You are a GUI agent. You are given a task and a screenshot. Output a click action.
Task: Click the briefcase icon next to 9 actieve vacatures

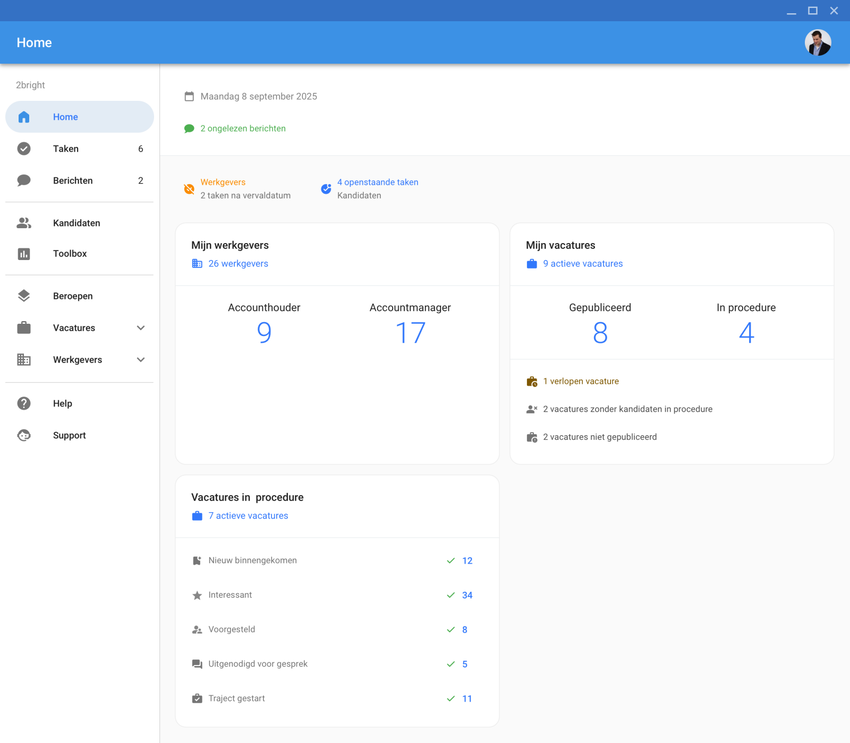point(530,263)
